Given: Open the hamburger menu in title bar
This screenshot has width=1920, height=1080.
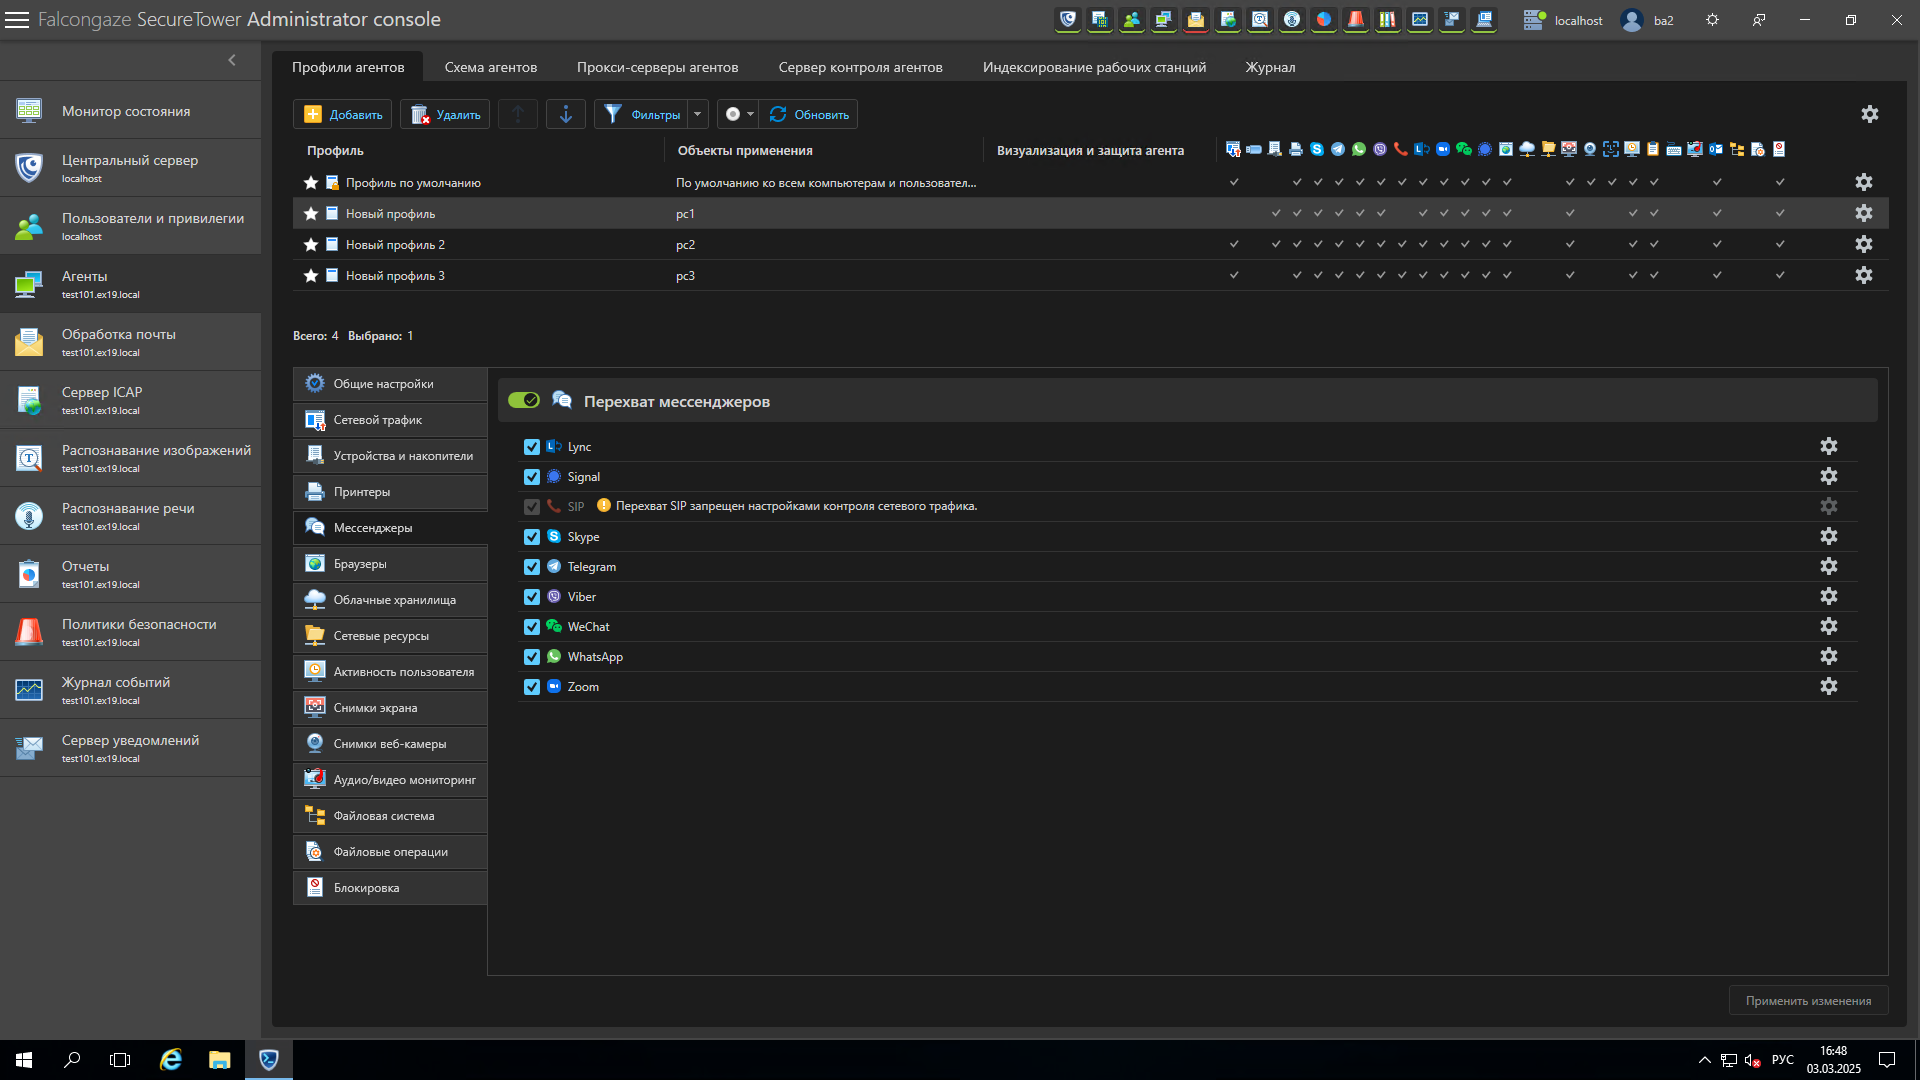Looking at the screenshot, I should 17,20.
